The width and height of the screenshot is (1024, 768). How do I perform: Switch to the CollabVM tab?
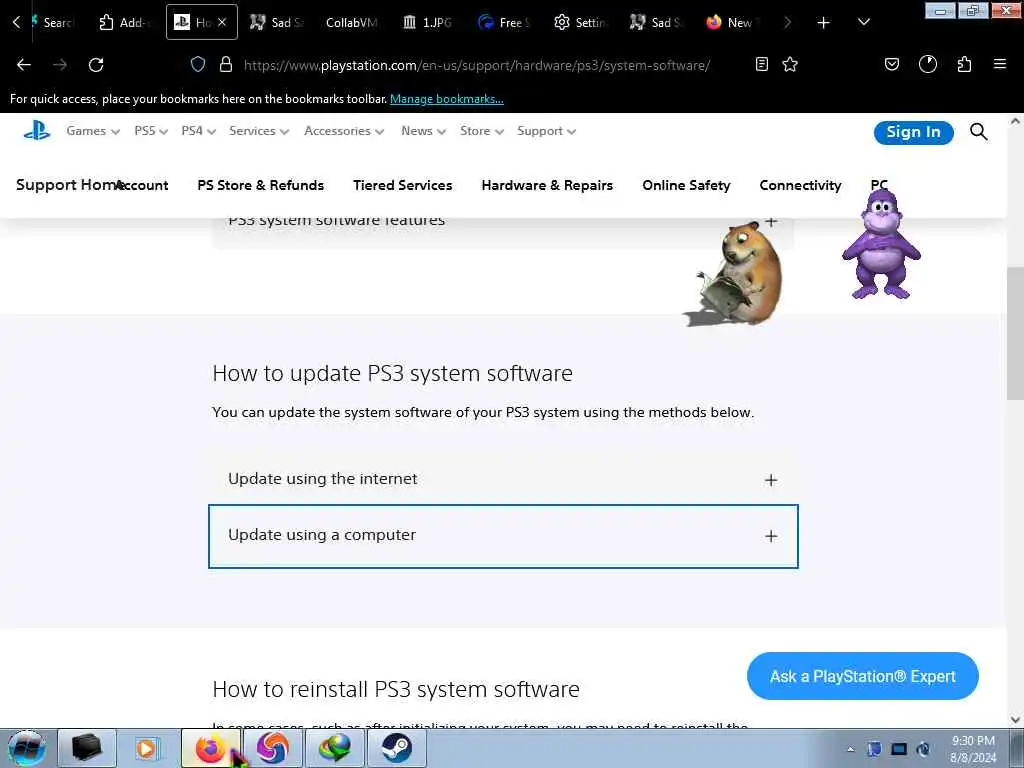coord(351,23)
